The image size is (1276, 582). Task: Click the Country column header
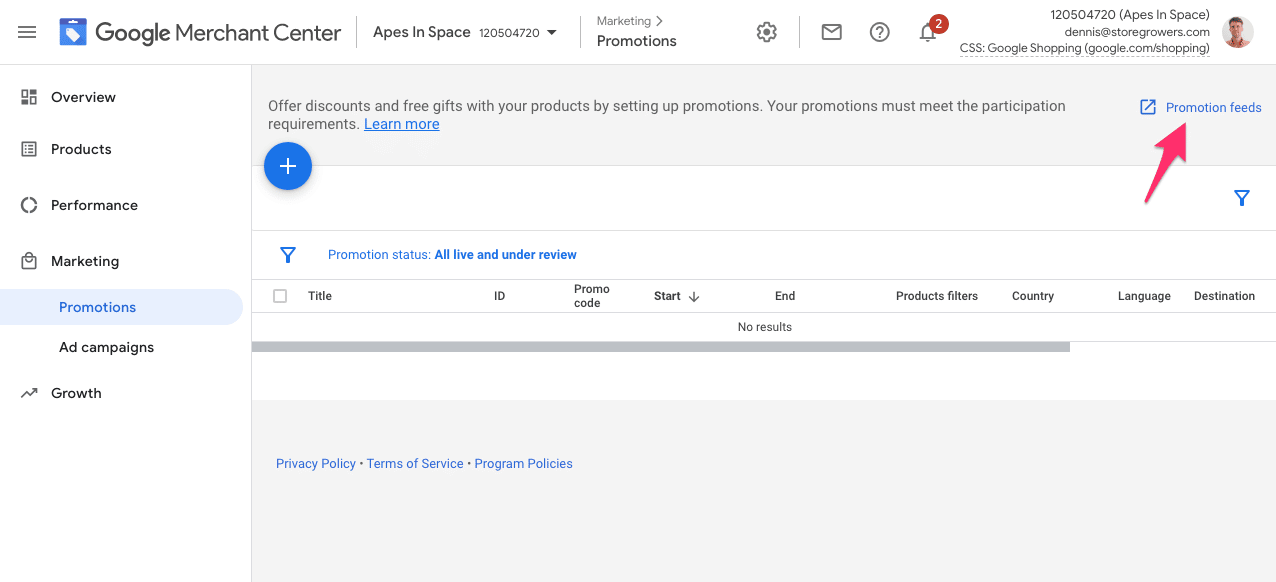click(x=1033, y=296)
